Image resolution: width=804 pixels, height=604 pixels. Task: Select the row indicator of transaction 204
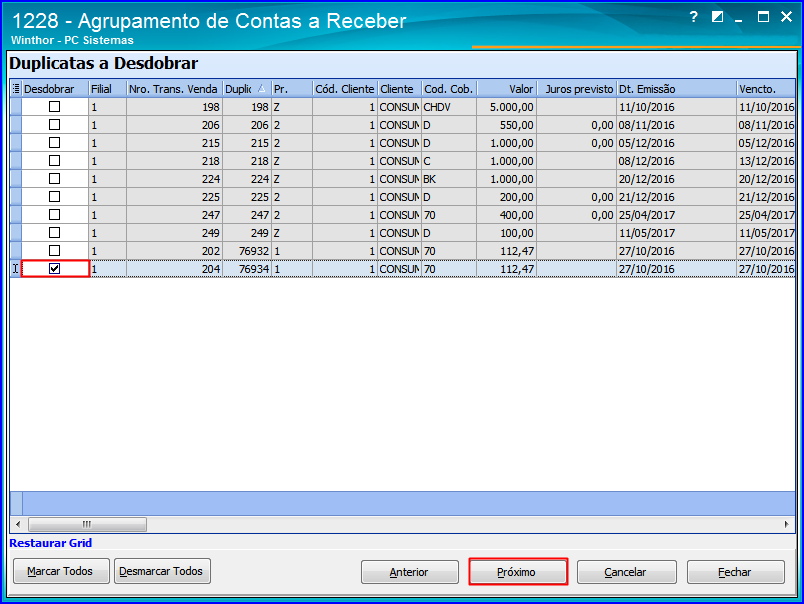coord(16,268)
